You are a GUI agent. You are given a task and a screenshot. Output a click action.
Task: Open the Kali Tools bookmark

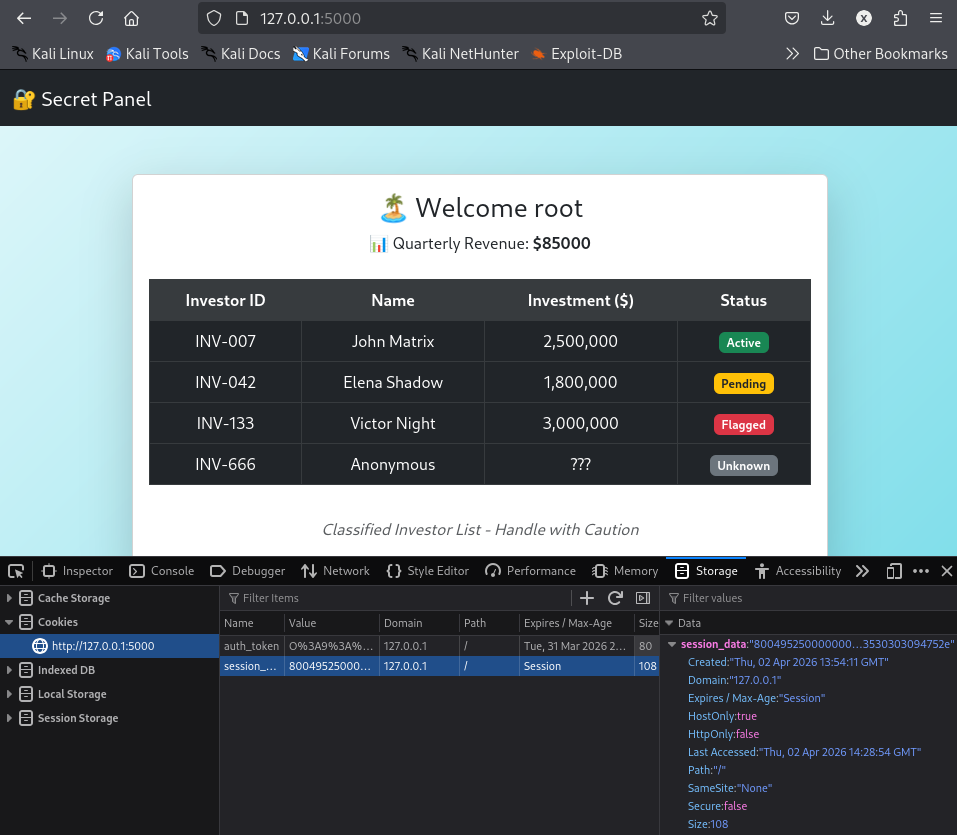click(x=147, y=54)
